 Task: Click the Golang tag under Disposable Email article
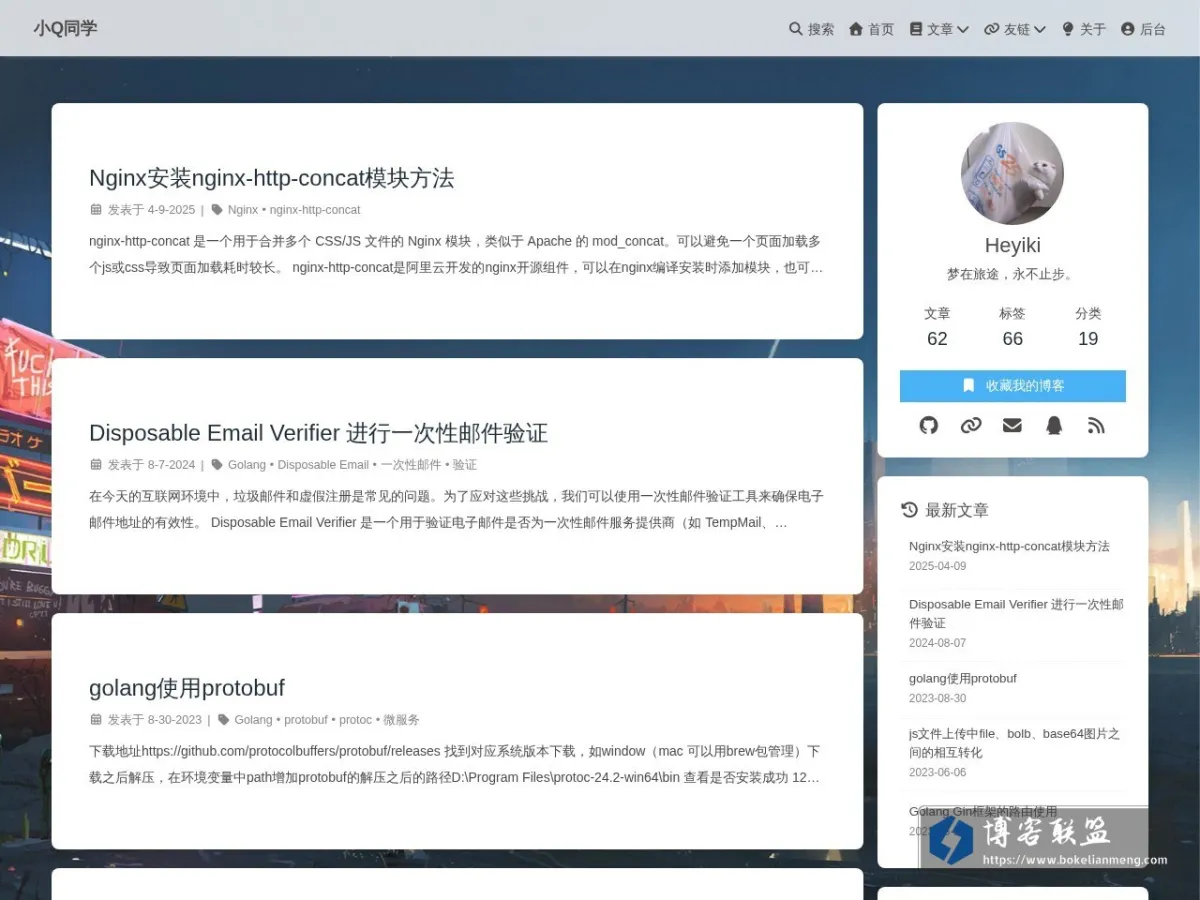(x=247, y=465)
